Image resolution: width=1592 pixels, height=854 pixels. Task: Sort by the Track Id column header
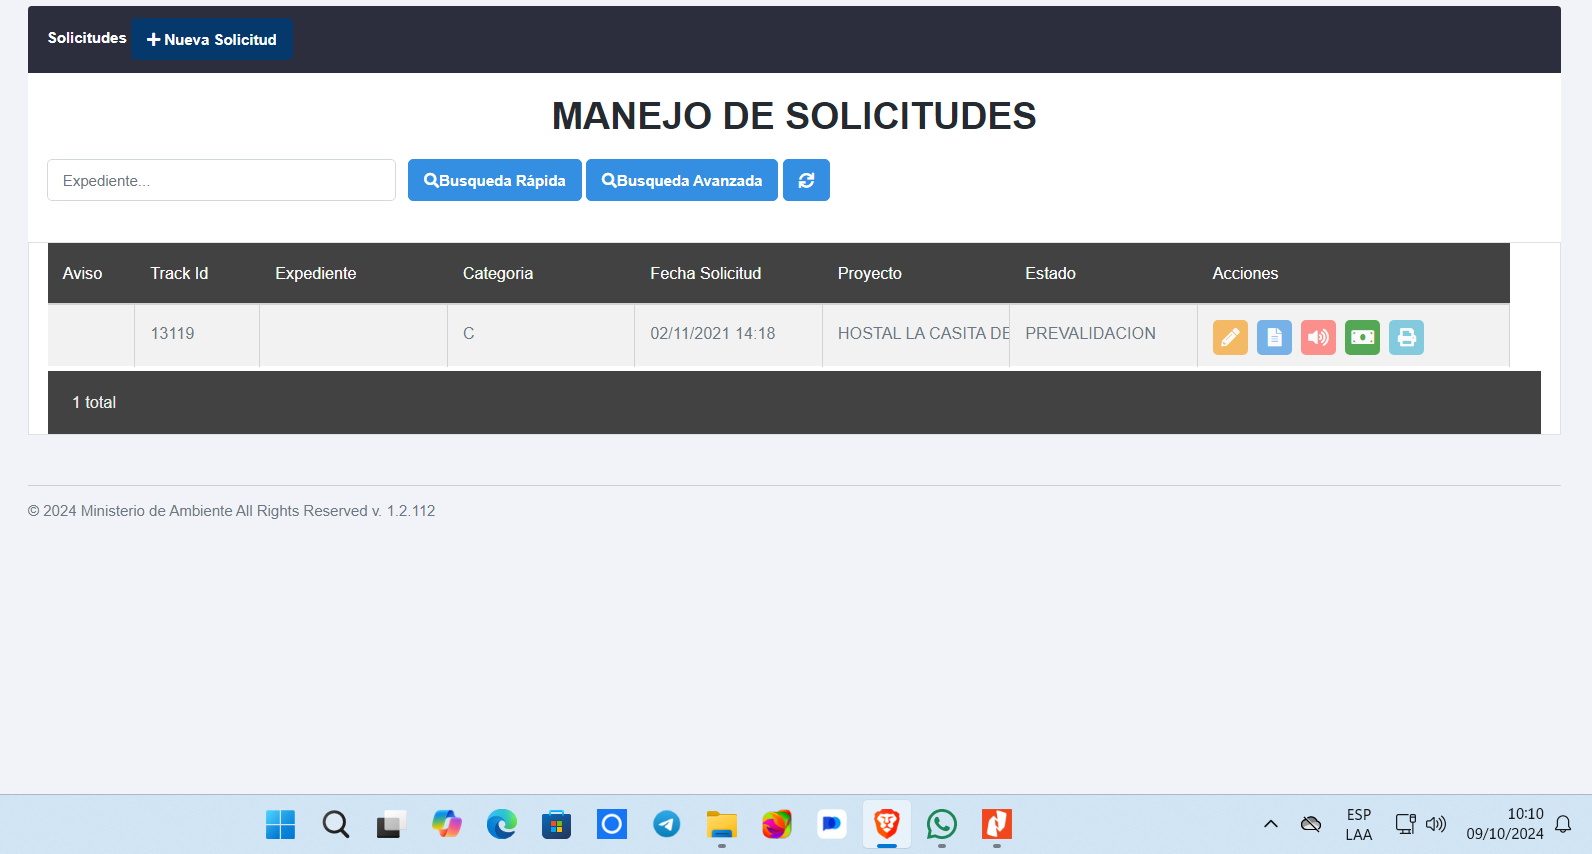pos(179,273)
